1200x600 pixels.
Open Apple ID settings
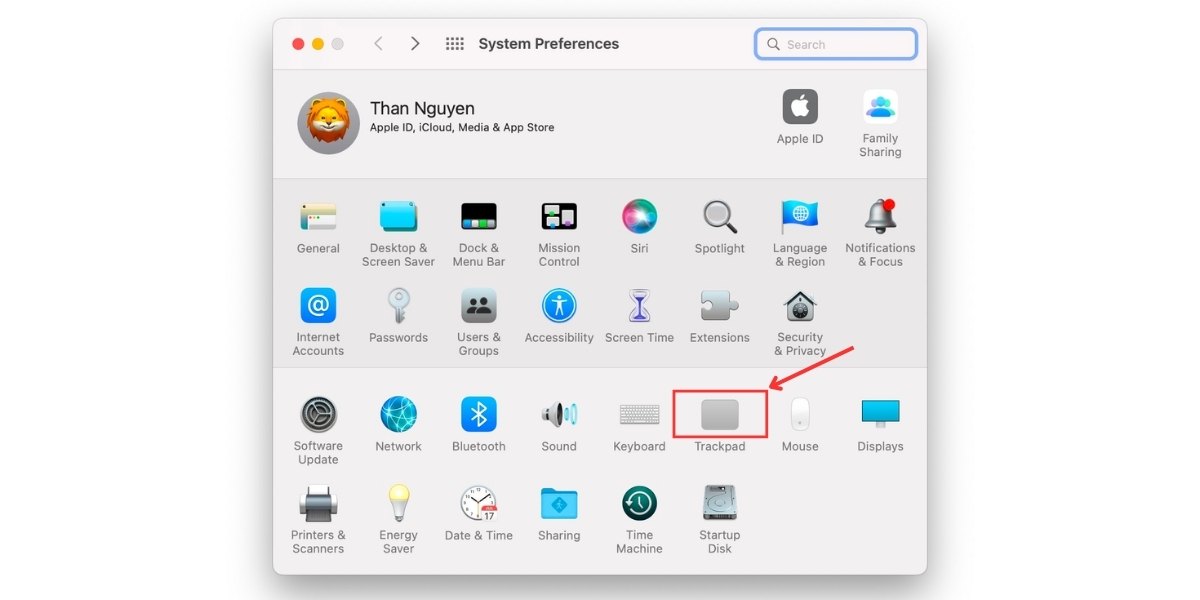tap(800, 107)
